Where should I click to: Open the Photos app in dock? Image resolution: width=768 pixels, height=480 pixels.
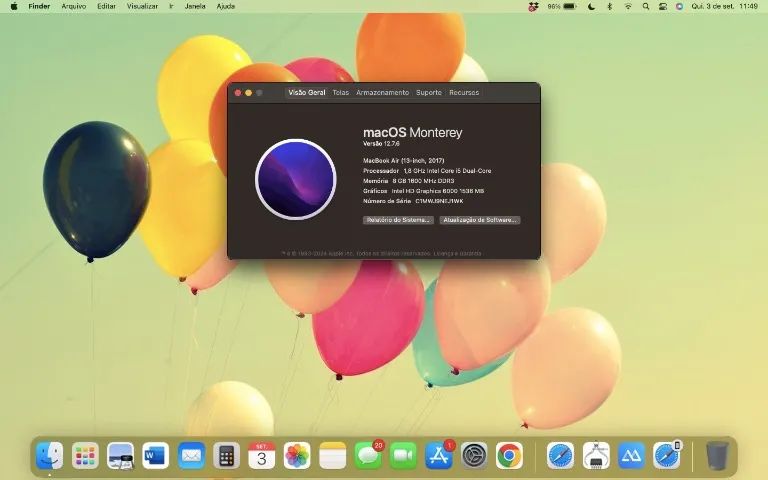pyautogui.click(x=297, y=456)
